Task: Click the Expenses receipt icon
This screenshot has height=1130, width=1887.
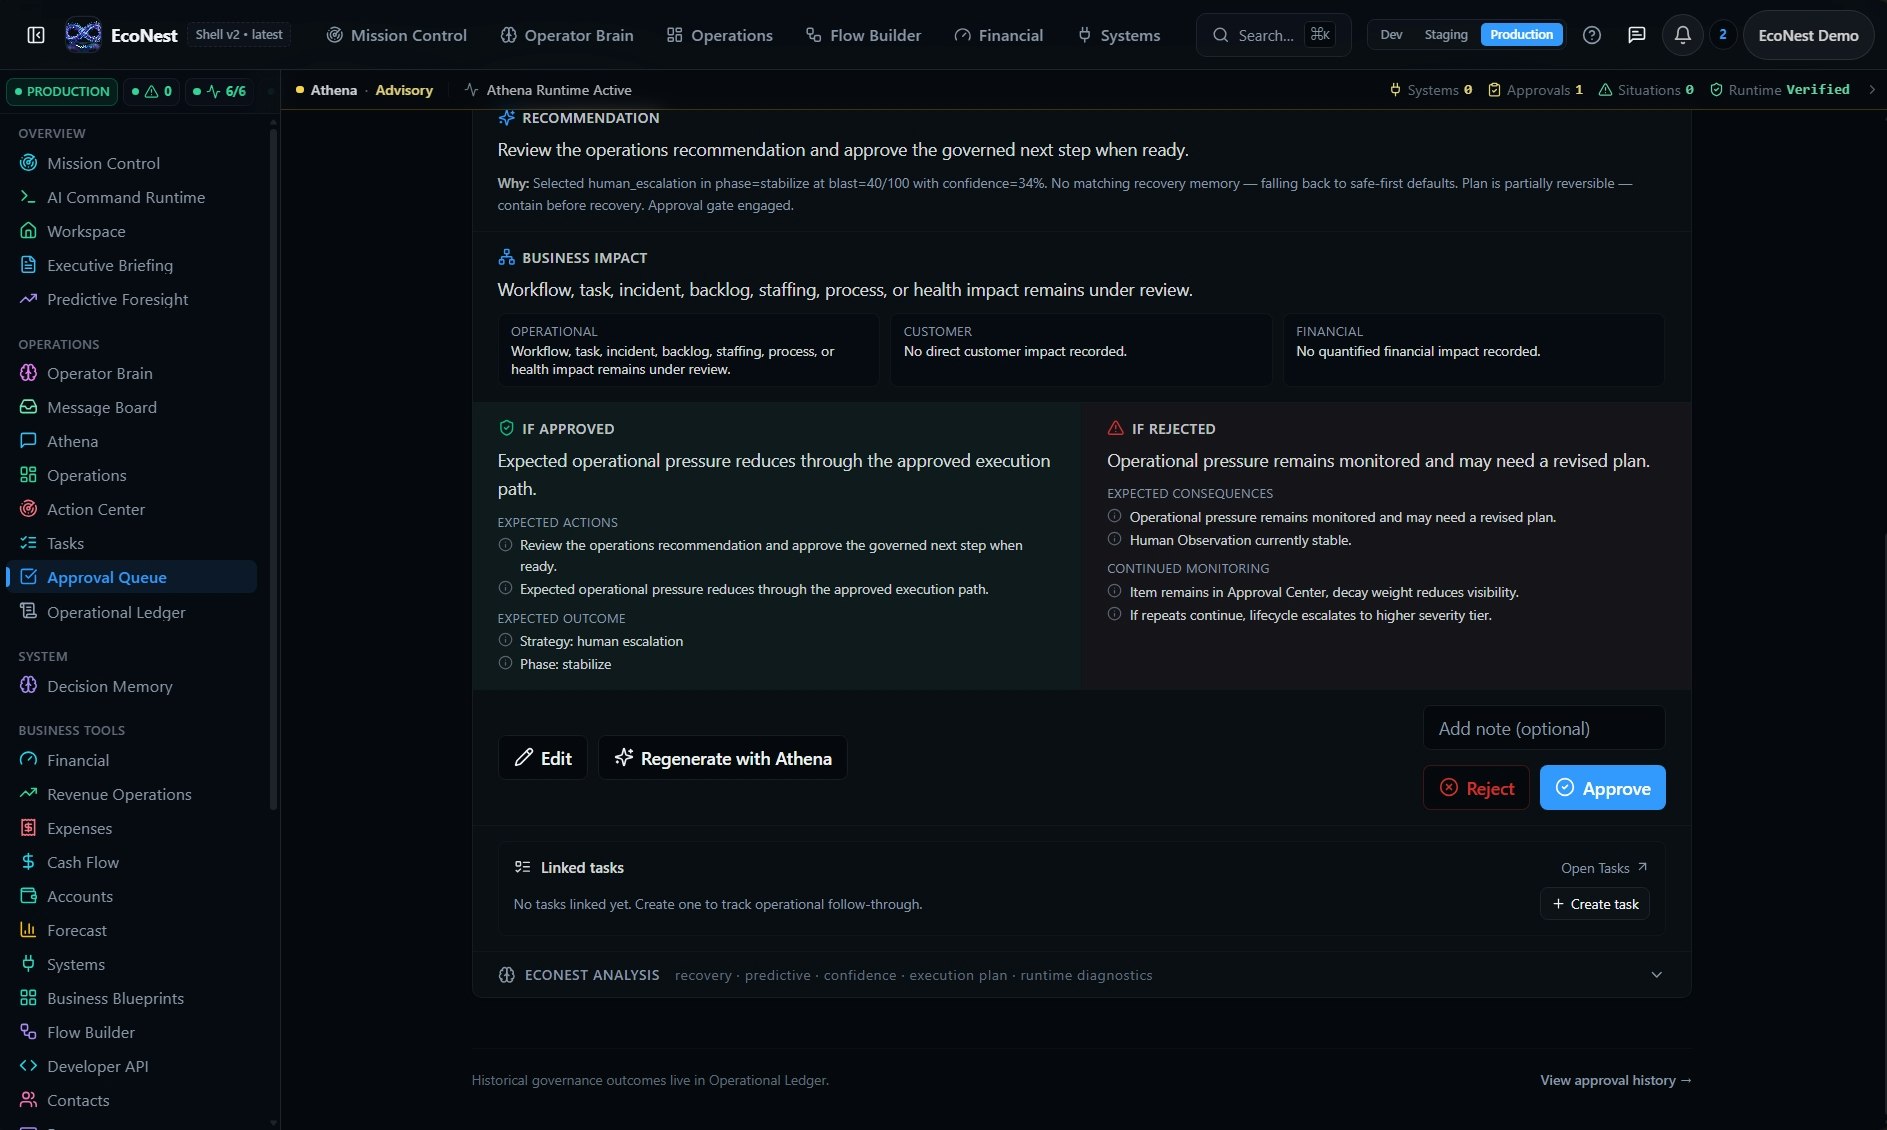Action: pyautogui.click(x=28, y=828)
